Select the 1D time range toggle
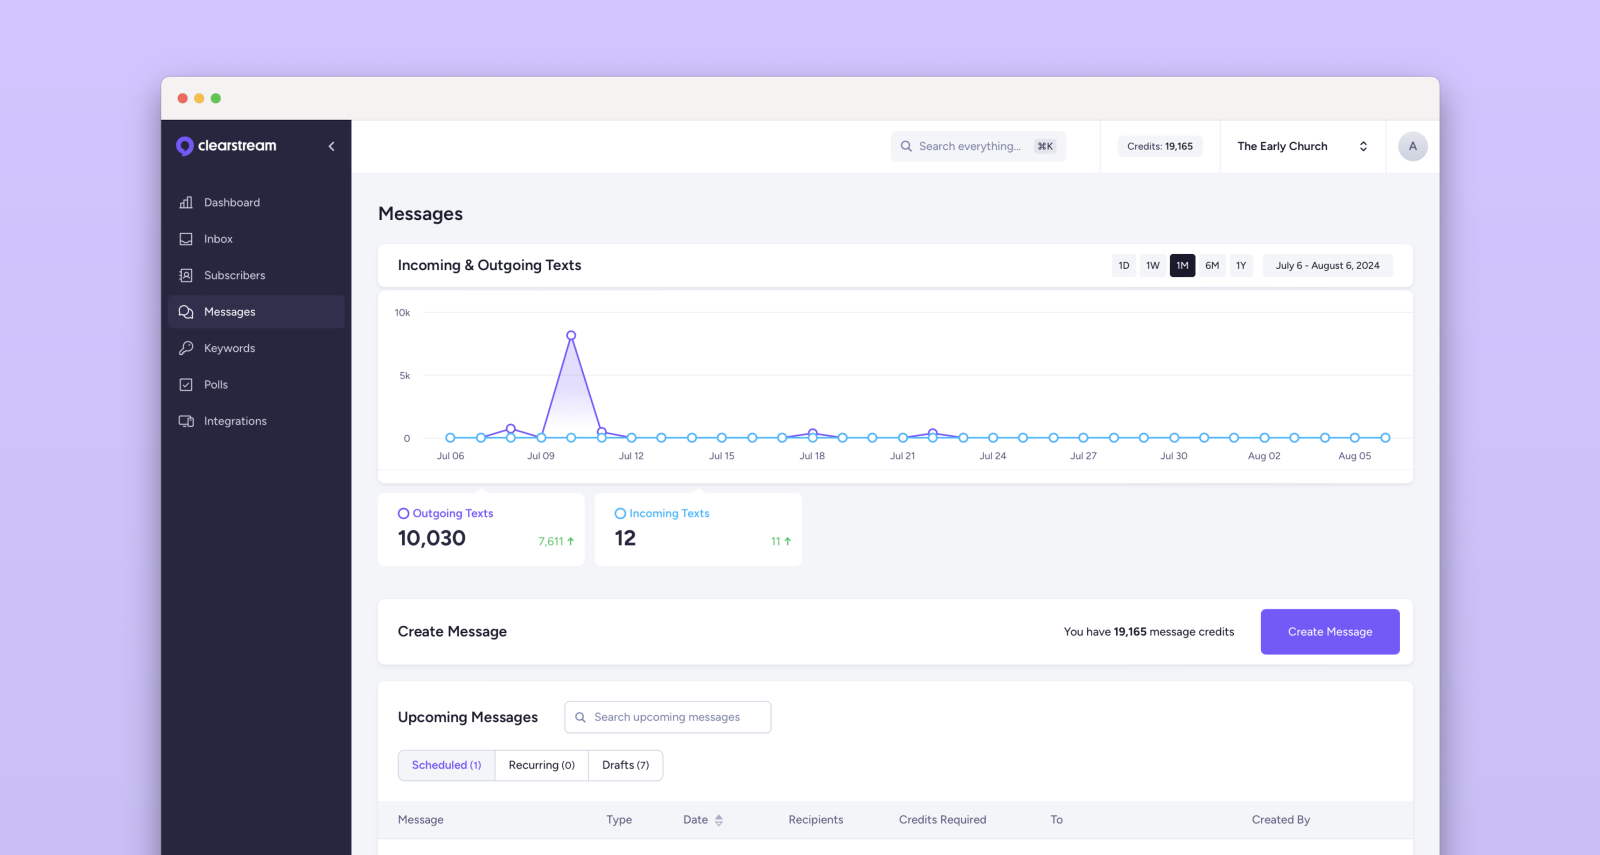 (1124, 266)
